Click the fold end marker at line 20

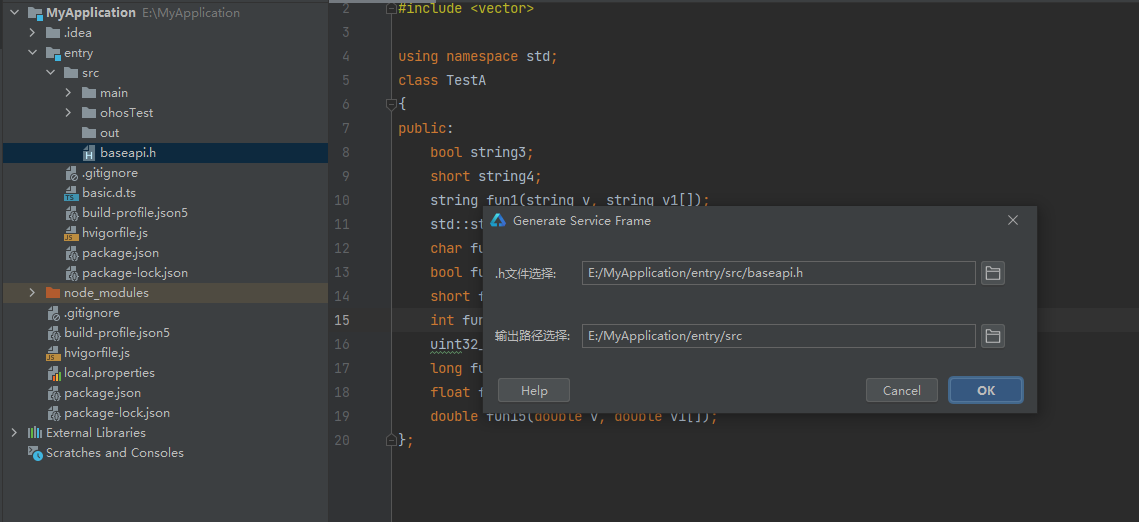click(392, 440)
